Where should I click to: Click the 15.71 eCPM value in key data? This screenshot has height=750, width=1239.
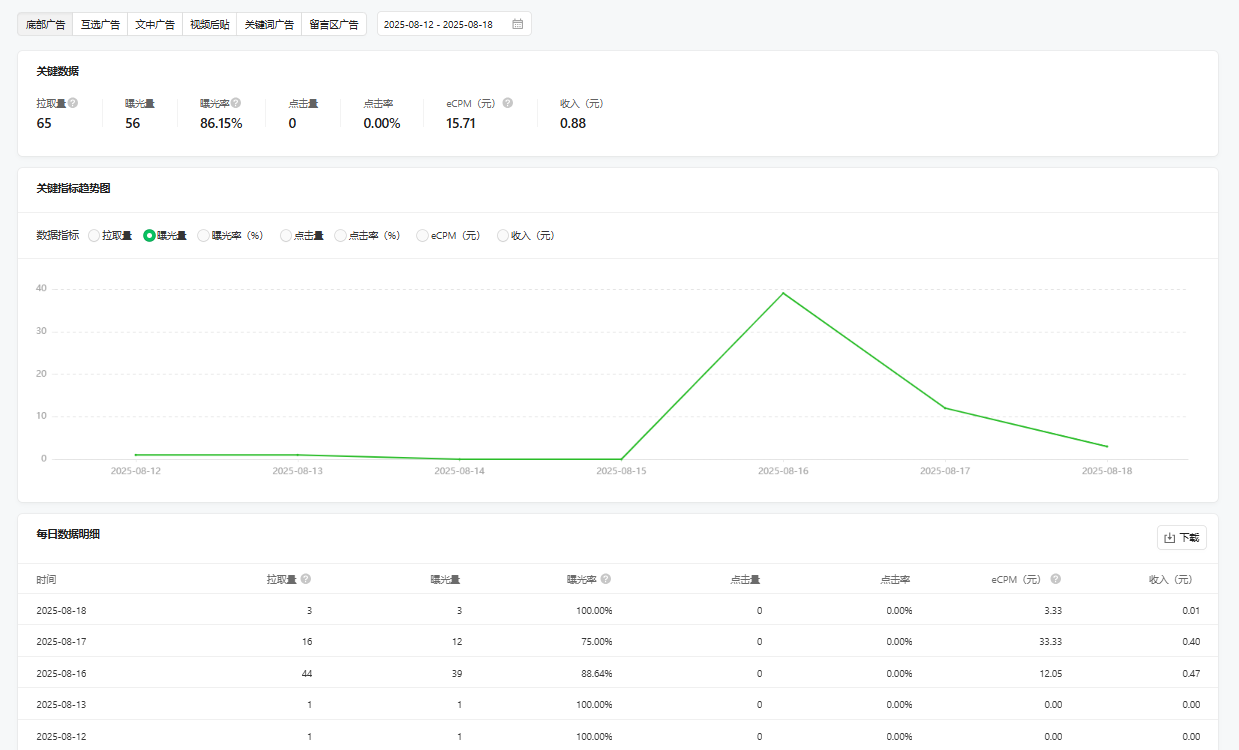pos(461,124)
